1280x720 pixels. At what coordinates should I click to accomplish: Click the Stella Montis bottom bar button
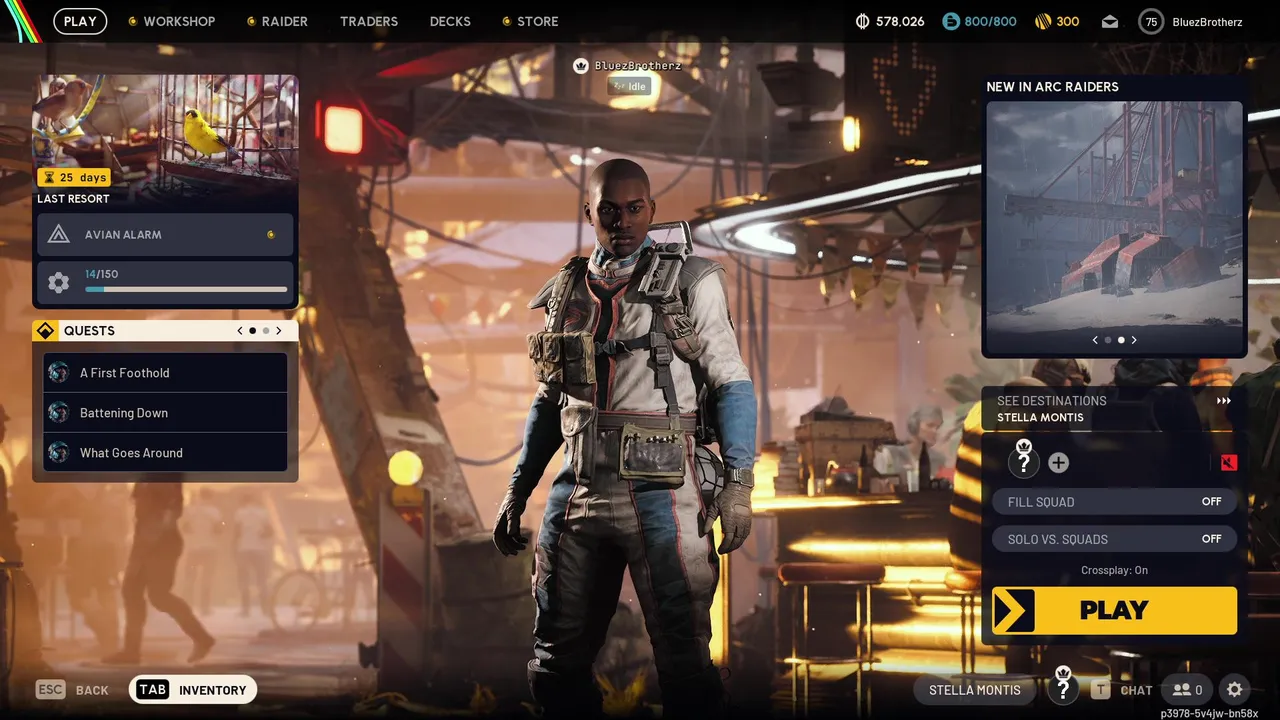point(975,689)
